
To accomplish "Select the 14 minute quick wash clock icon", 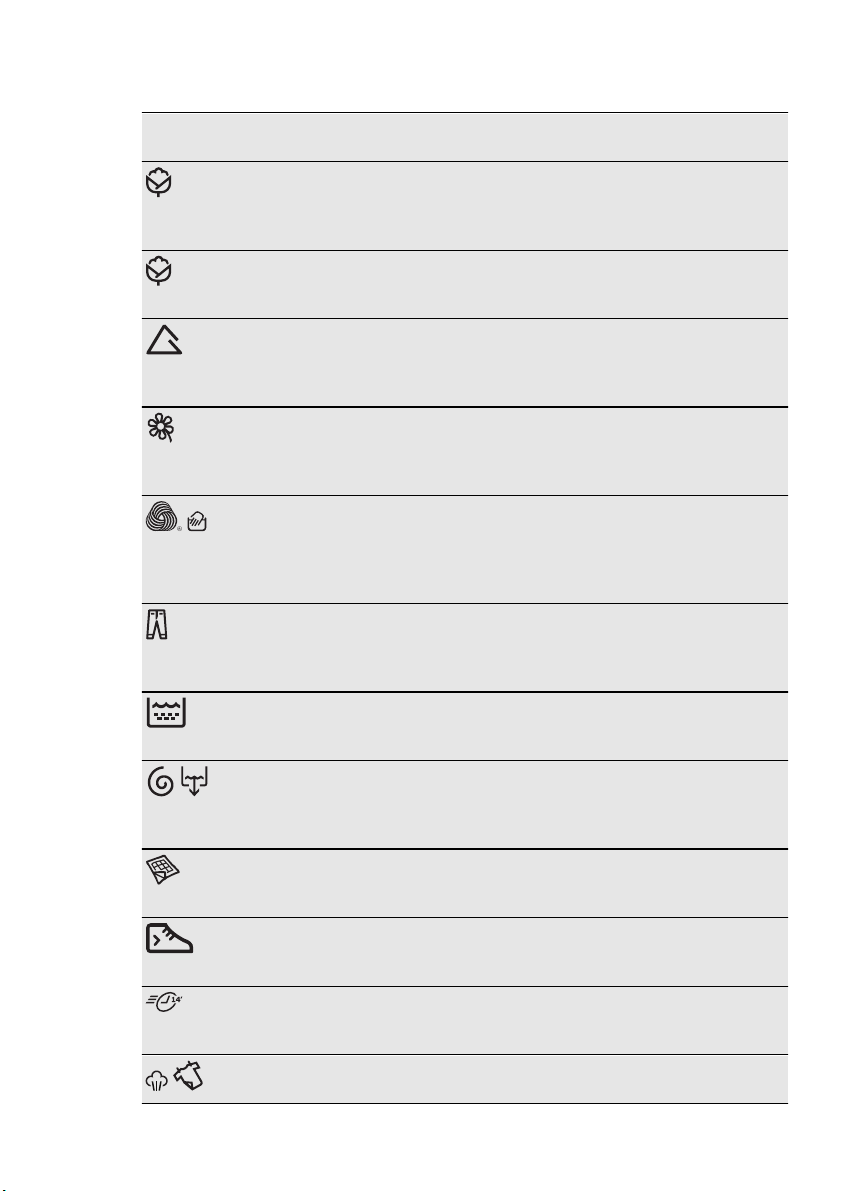I will tap(164, 1003).
